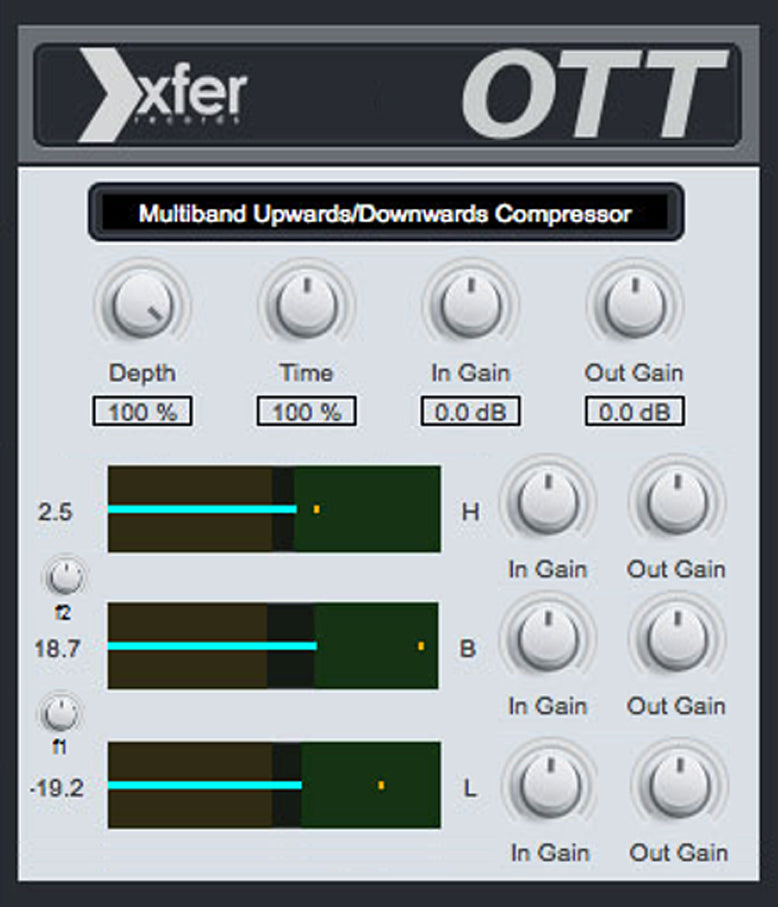Click the Time knob
The height and width of the screenshot is (907, 778).
[307, 306]
